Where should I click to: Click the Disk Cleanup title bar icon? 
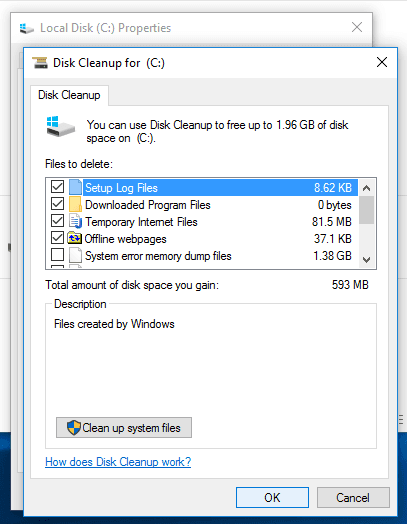click(40, 62)
